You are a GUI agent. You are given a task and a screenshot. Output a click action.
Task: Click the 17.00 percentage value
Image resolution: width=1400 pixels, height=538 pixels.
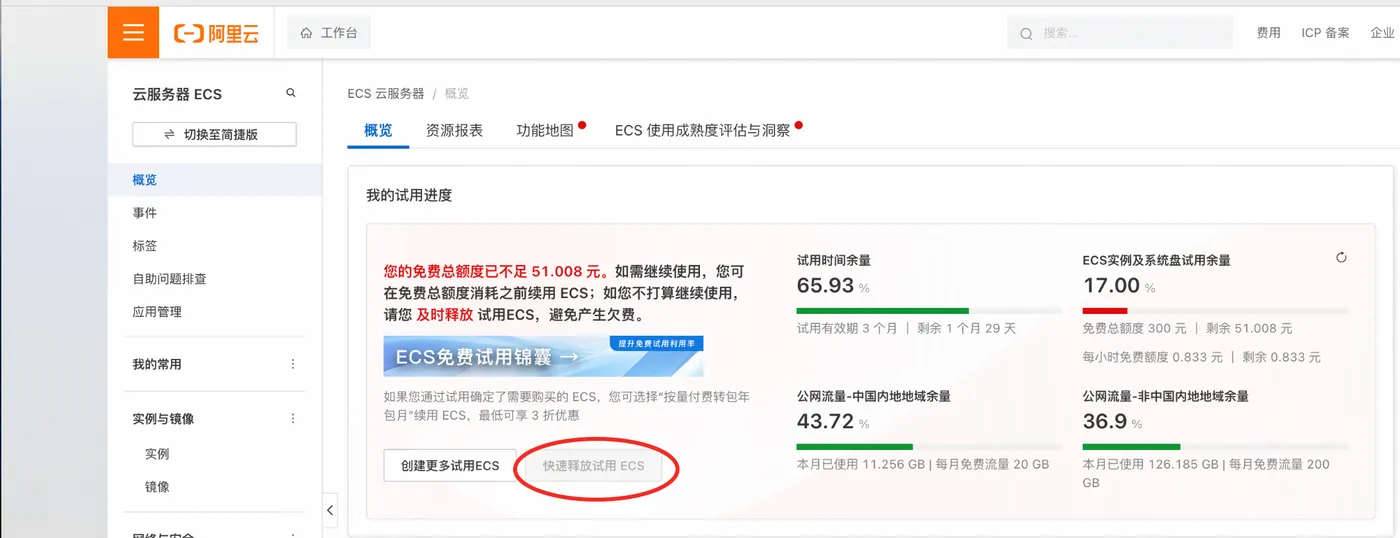(x=1111, y=285)
